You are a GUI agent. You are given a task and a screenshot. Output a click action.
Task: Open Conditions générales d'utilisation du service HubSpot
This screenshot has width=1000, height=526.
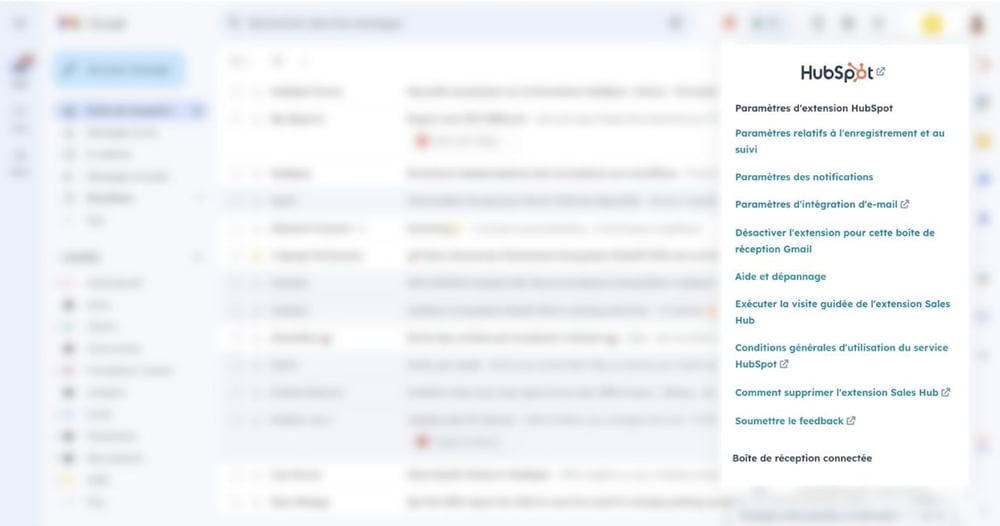[841, 356]
